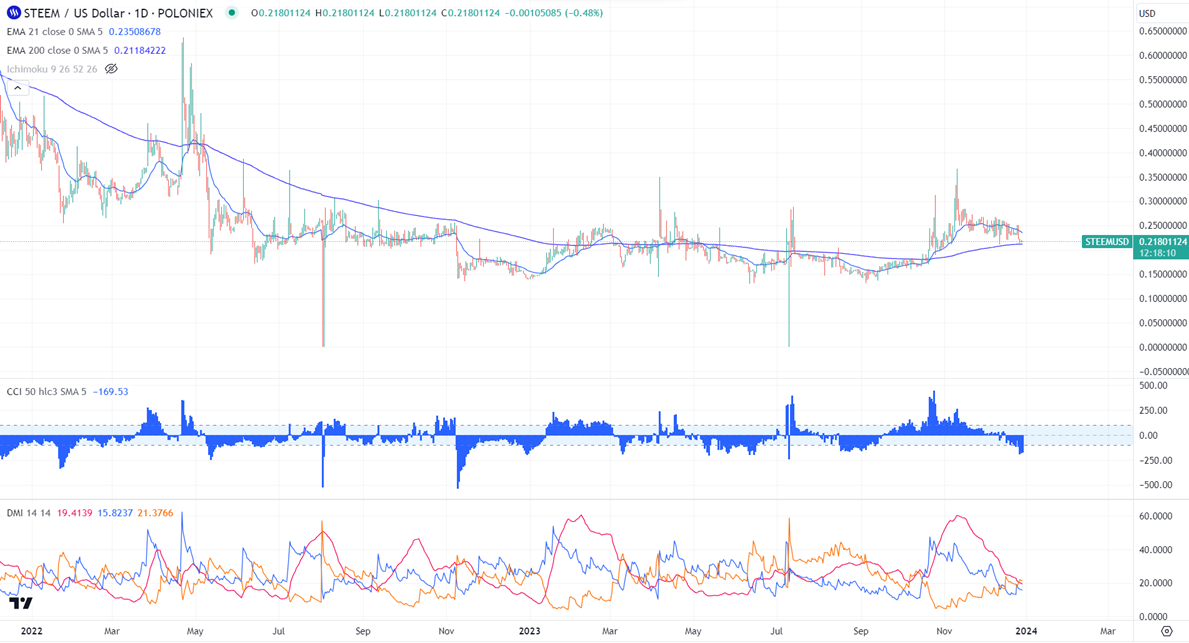Click the green market status dot
This screenshot has height=643, width=1189.
pos(232,13)
